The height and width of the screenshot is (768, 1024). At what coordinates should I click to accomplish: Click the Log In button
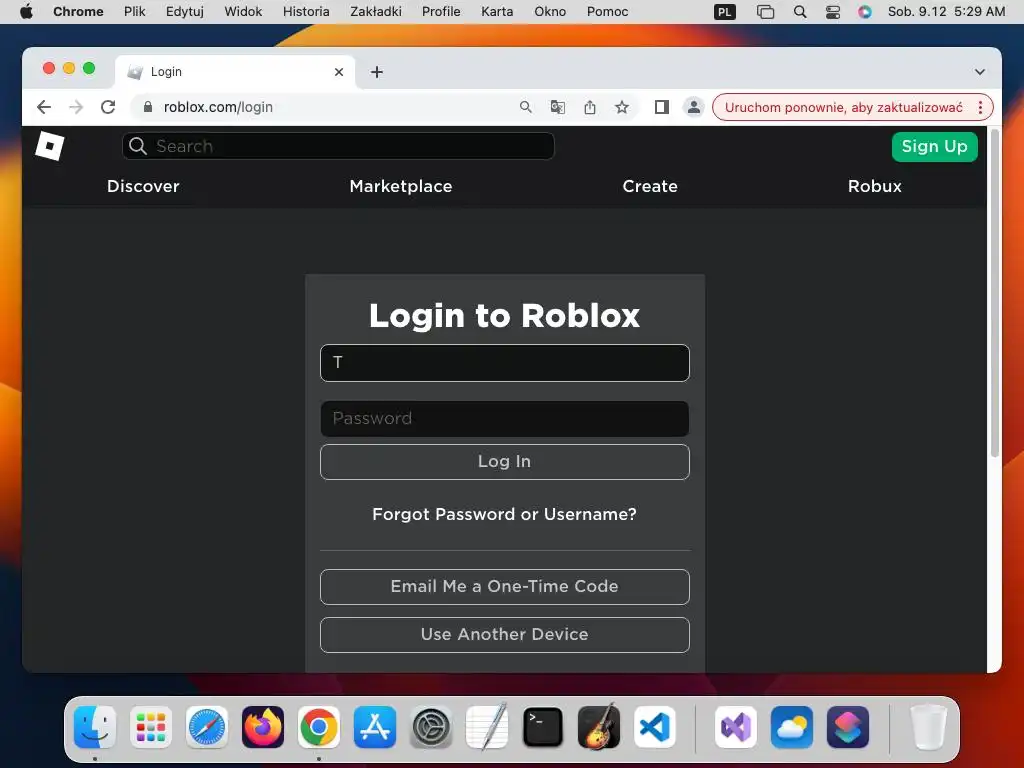pyautogui.click(x=505, y=462)
